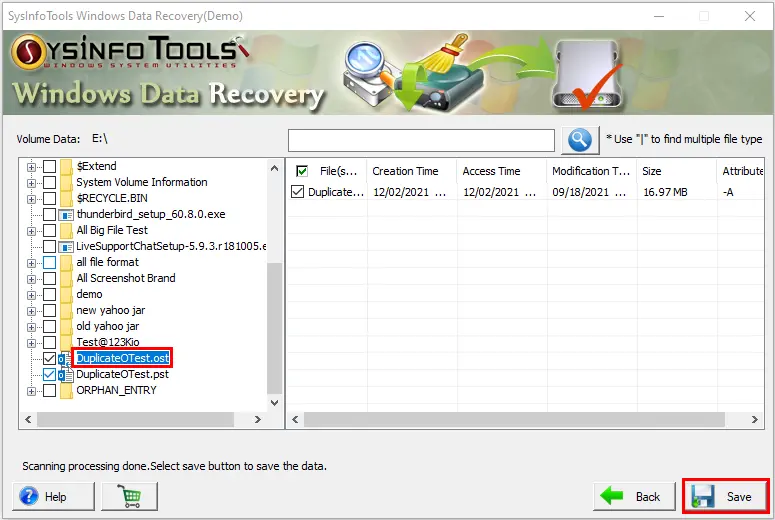Image resolution: width=775 pixels, height=520 pixels.
Task: Expand the System Volume Information node
Action: click(x=31, y=183)
